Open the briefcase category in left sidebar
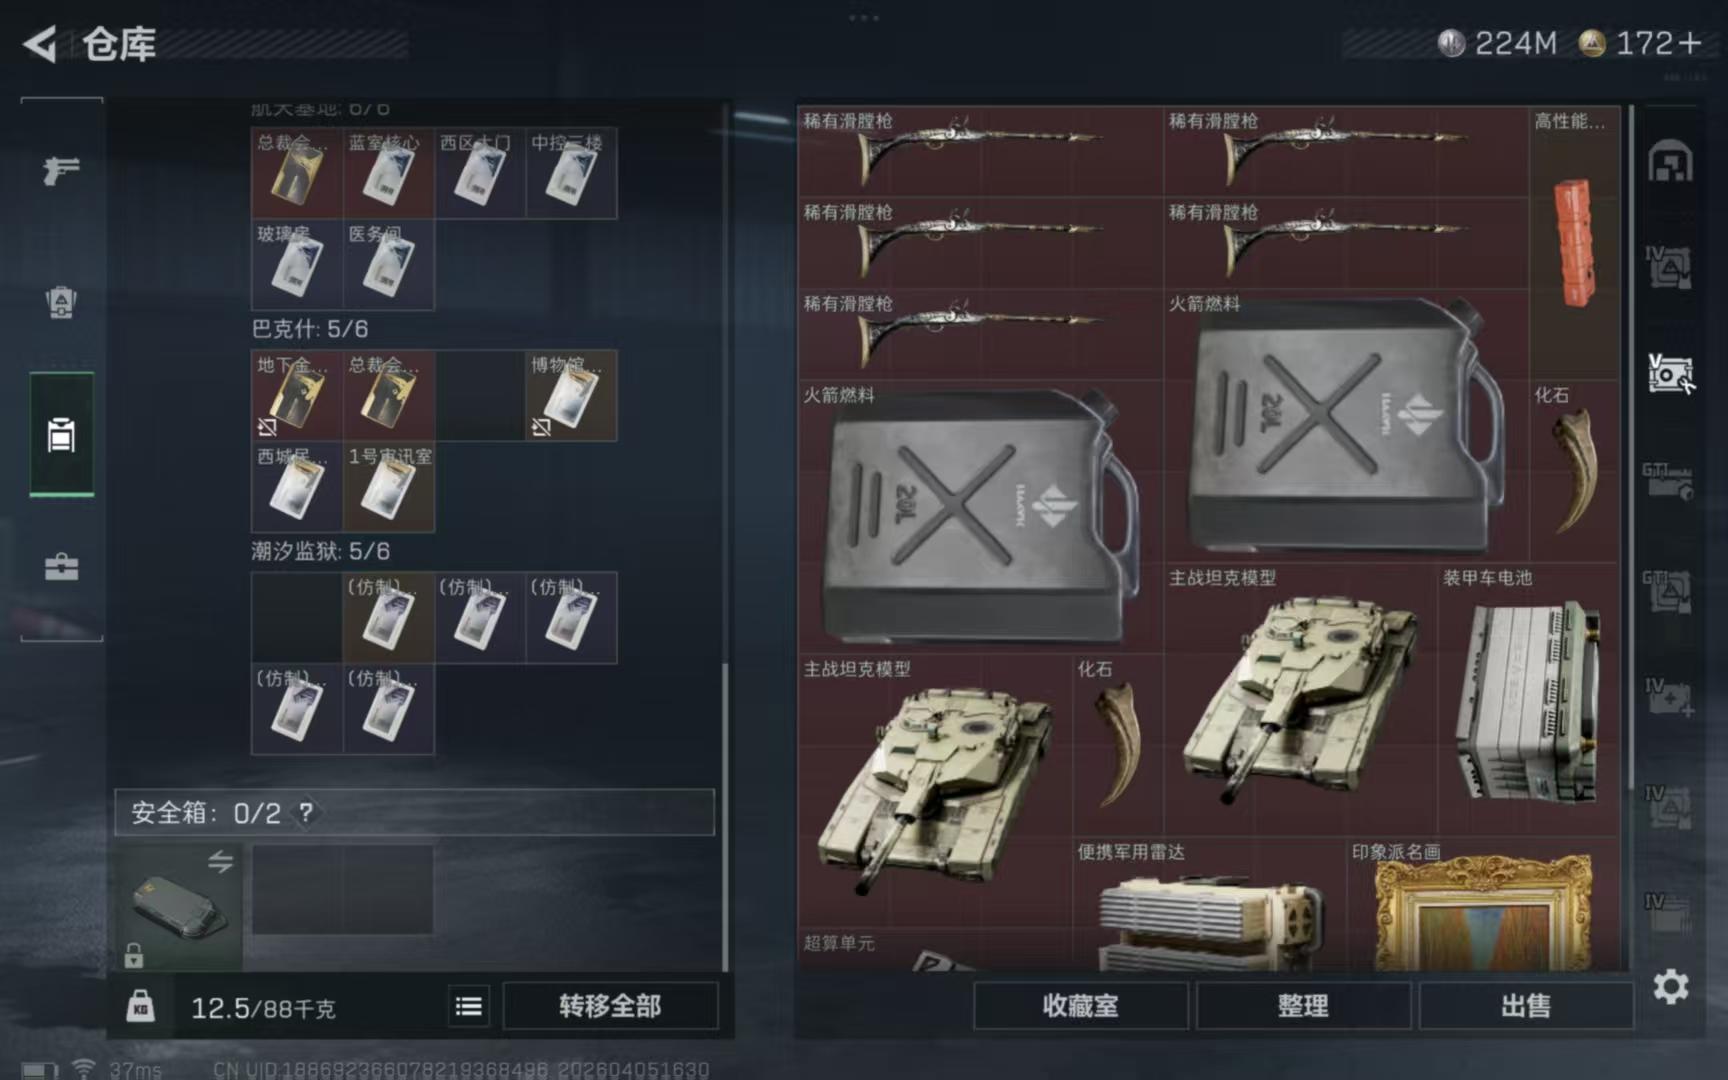This screenshot has height=1080, width=1728. pos(61,567)
